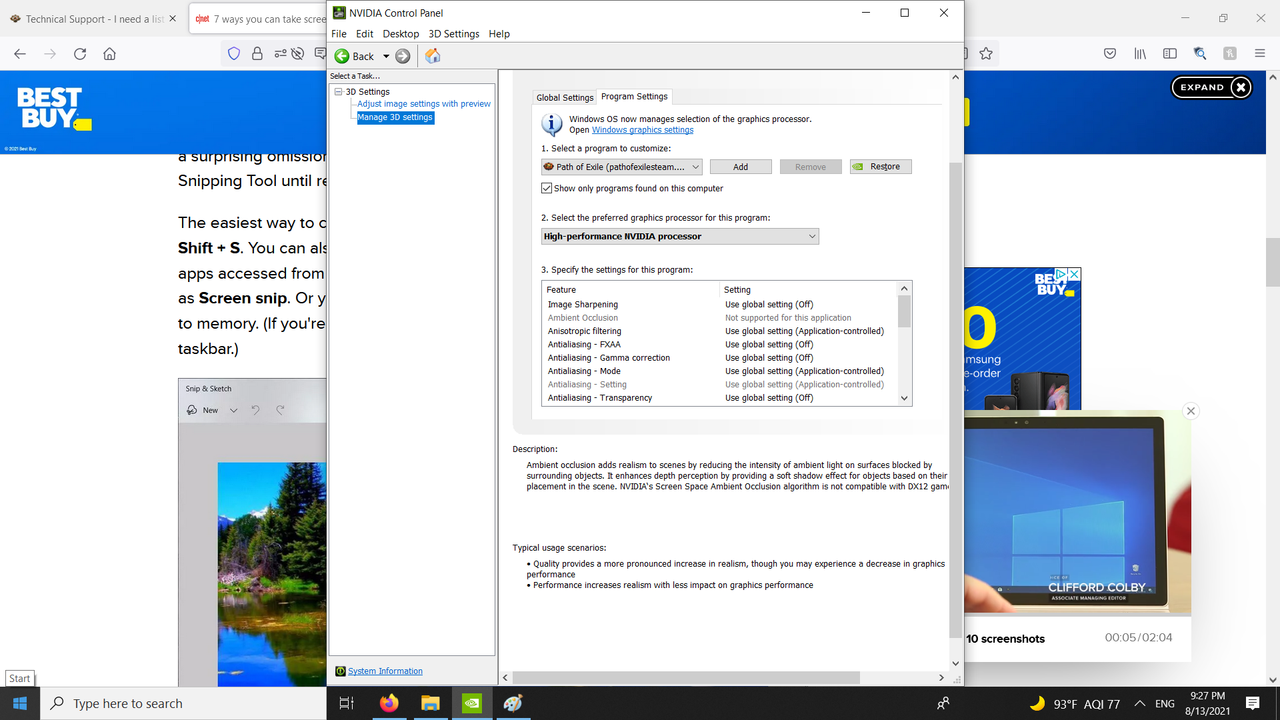Click the magnifier extension icon in Firefox toolbar

pos(1200,54)
